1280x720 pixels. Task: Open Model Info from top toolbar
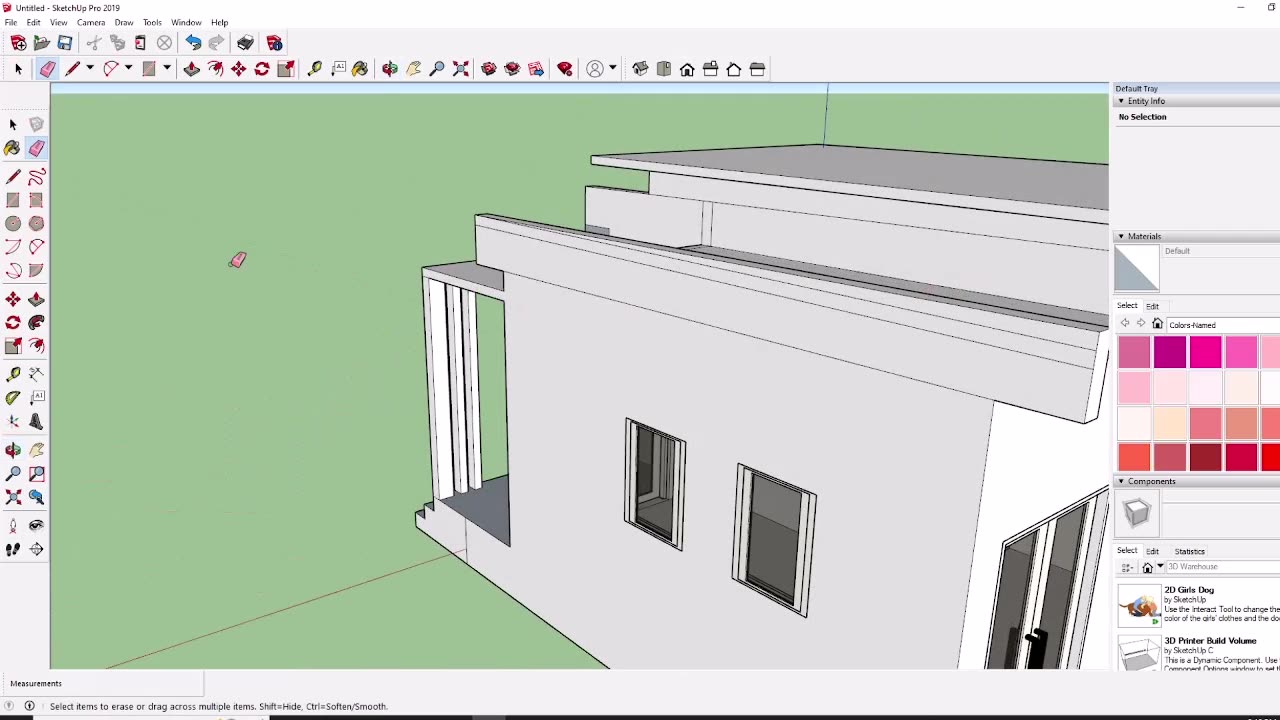274,43
